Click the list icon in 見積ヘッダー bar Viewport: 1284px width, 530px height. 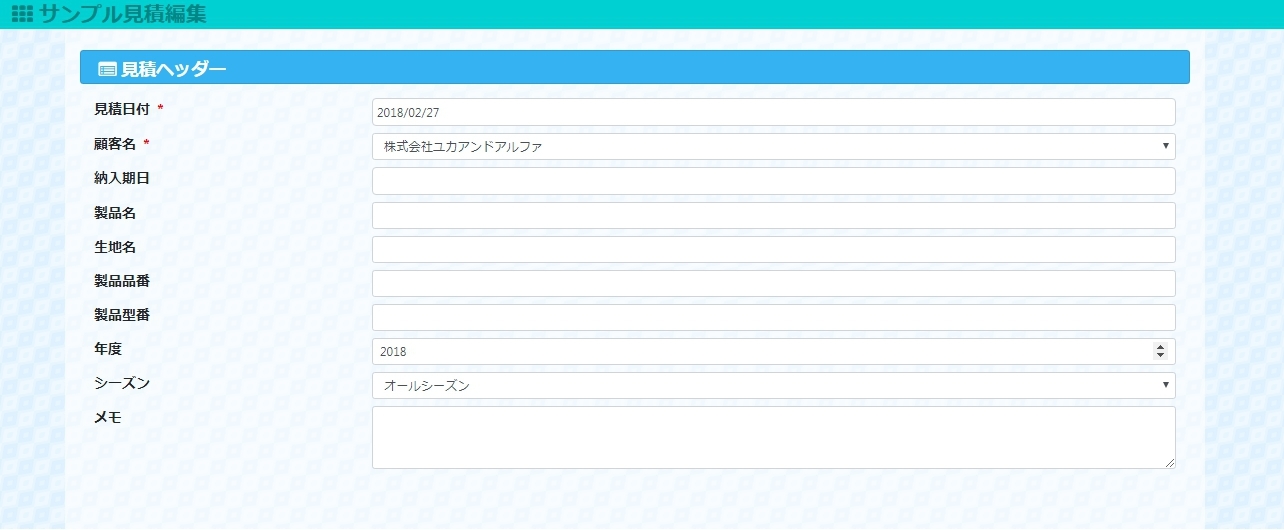107,69
